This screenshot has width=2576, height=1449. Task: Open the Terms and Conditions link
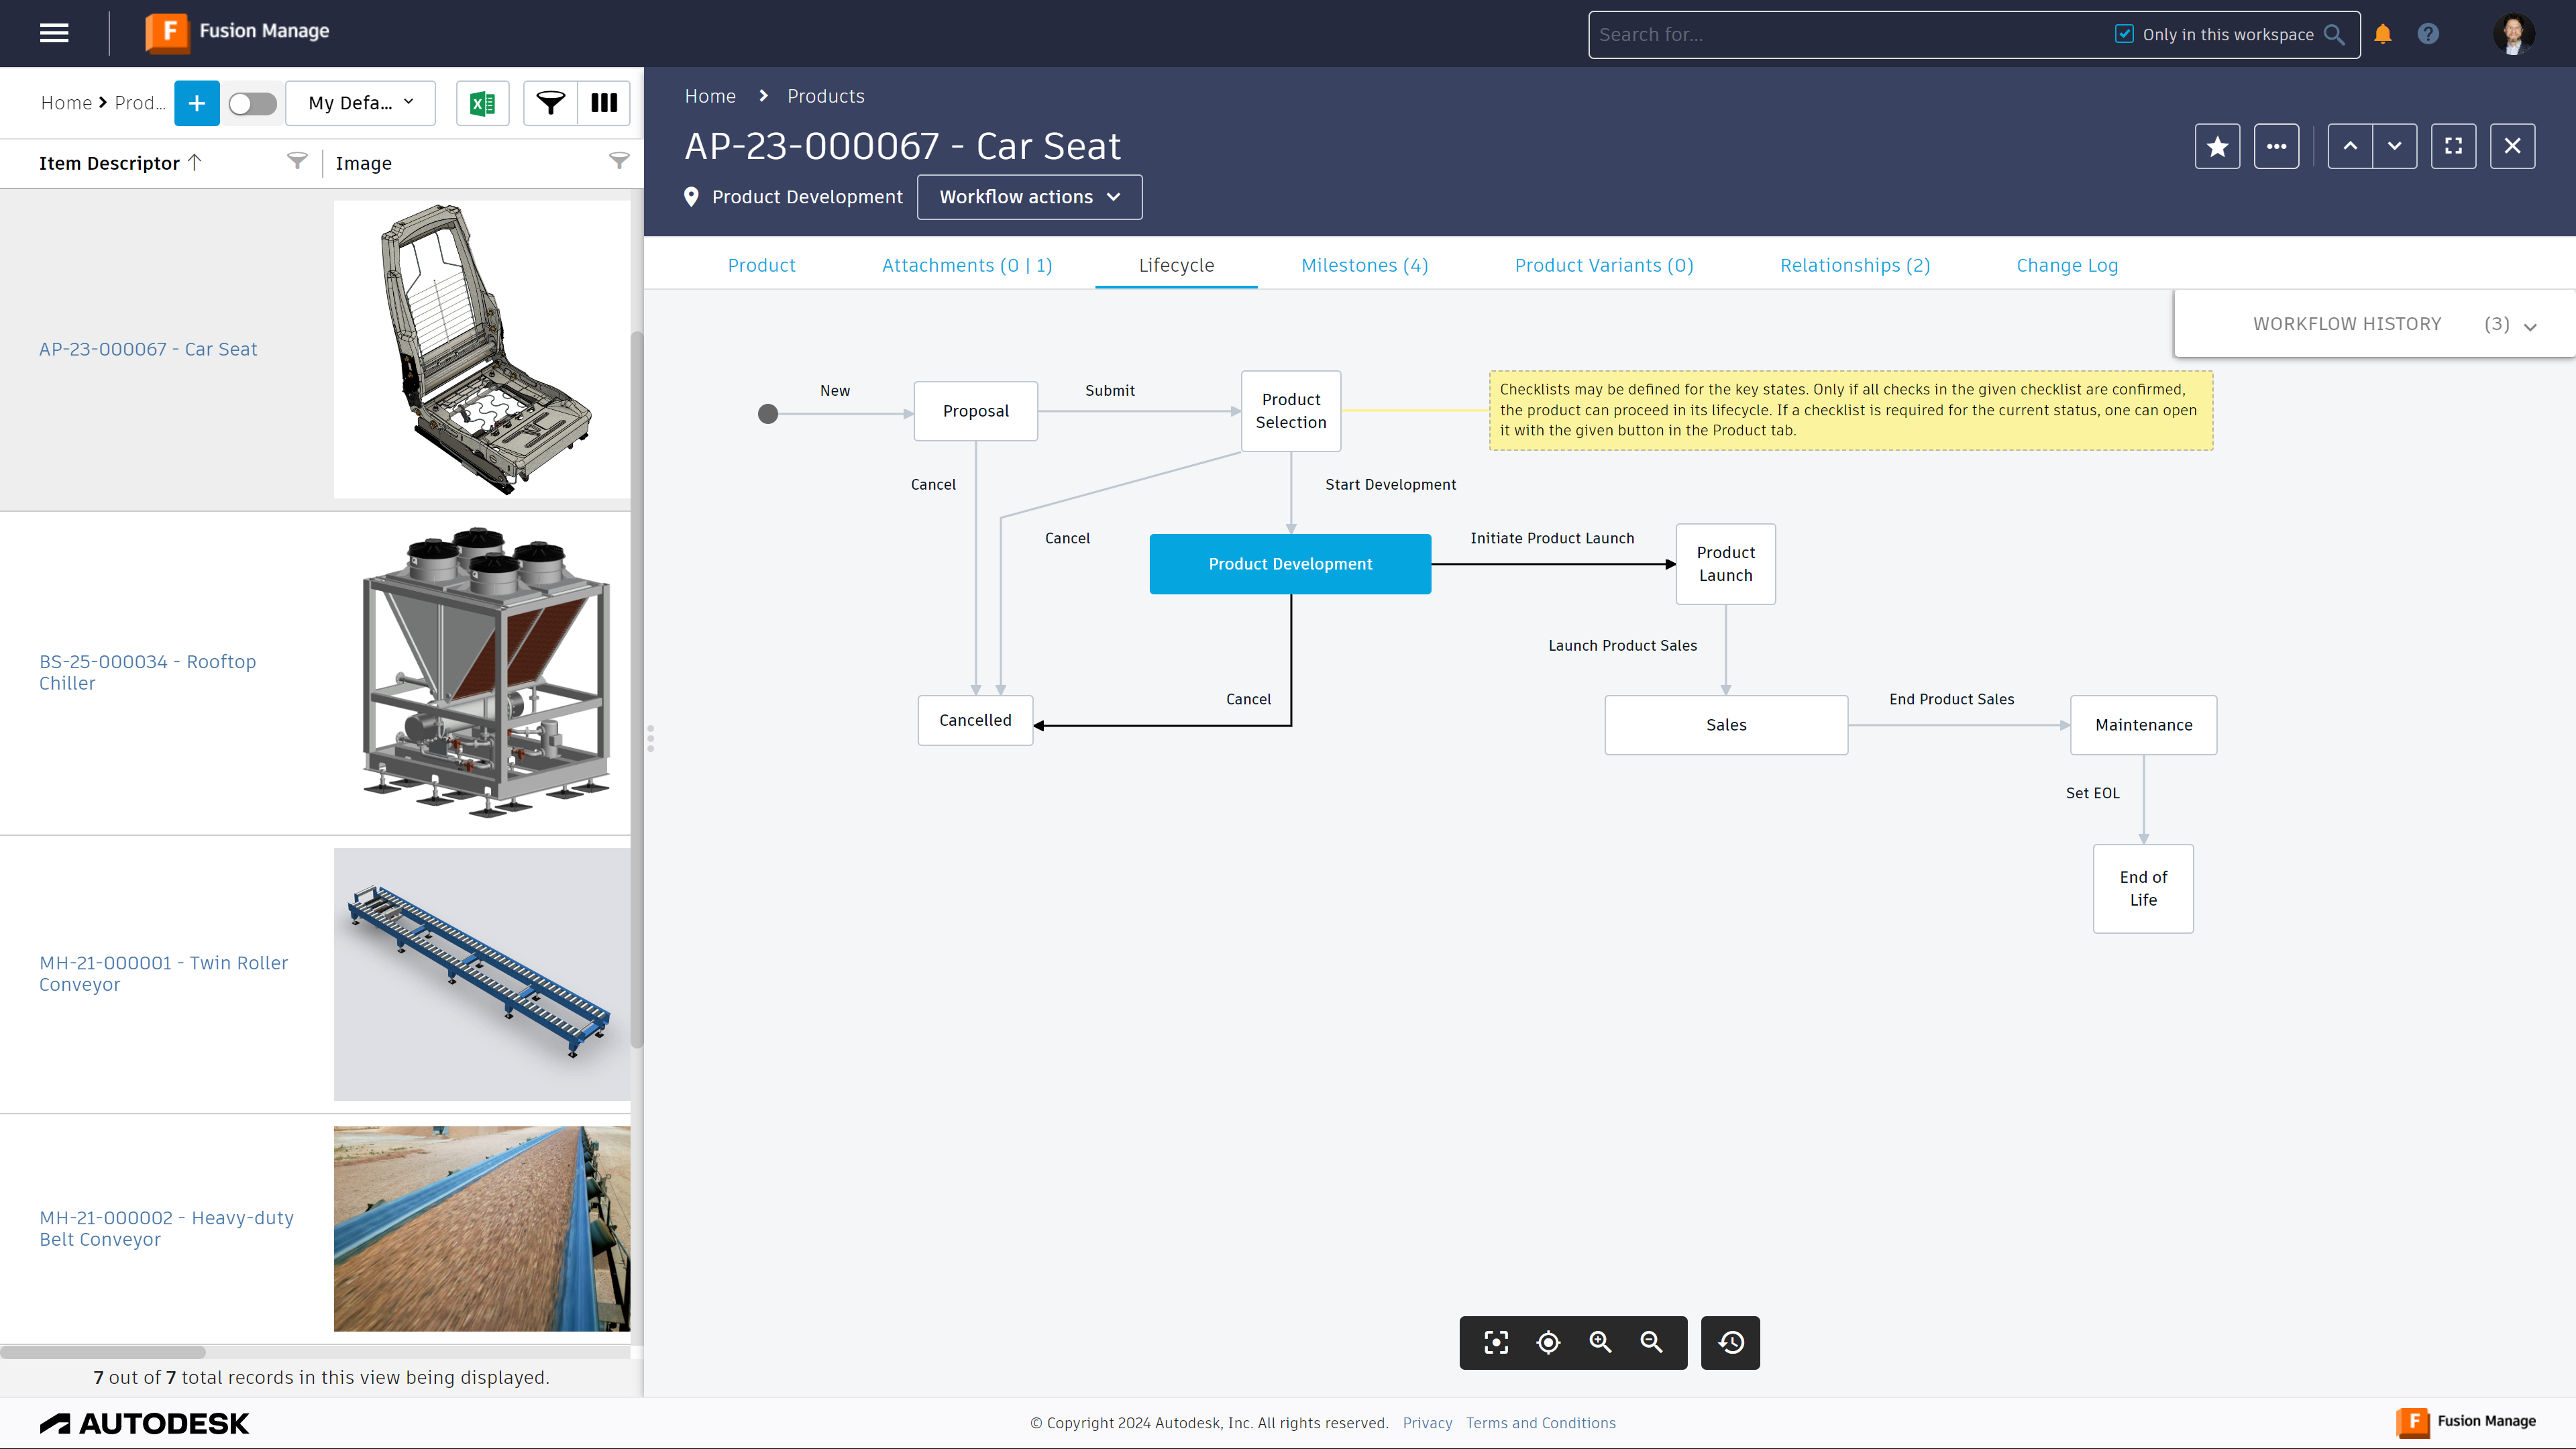1540,1422
